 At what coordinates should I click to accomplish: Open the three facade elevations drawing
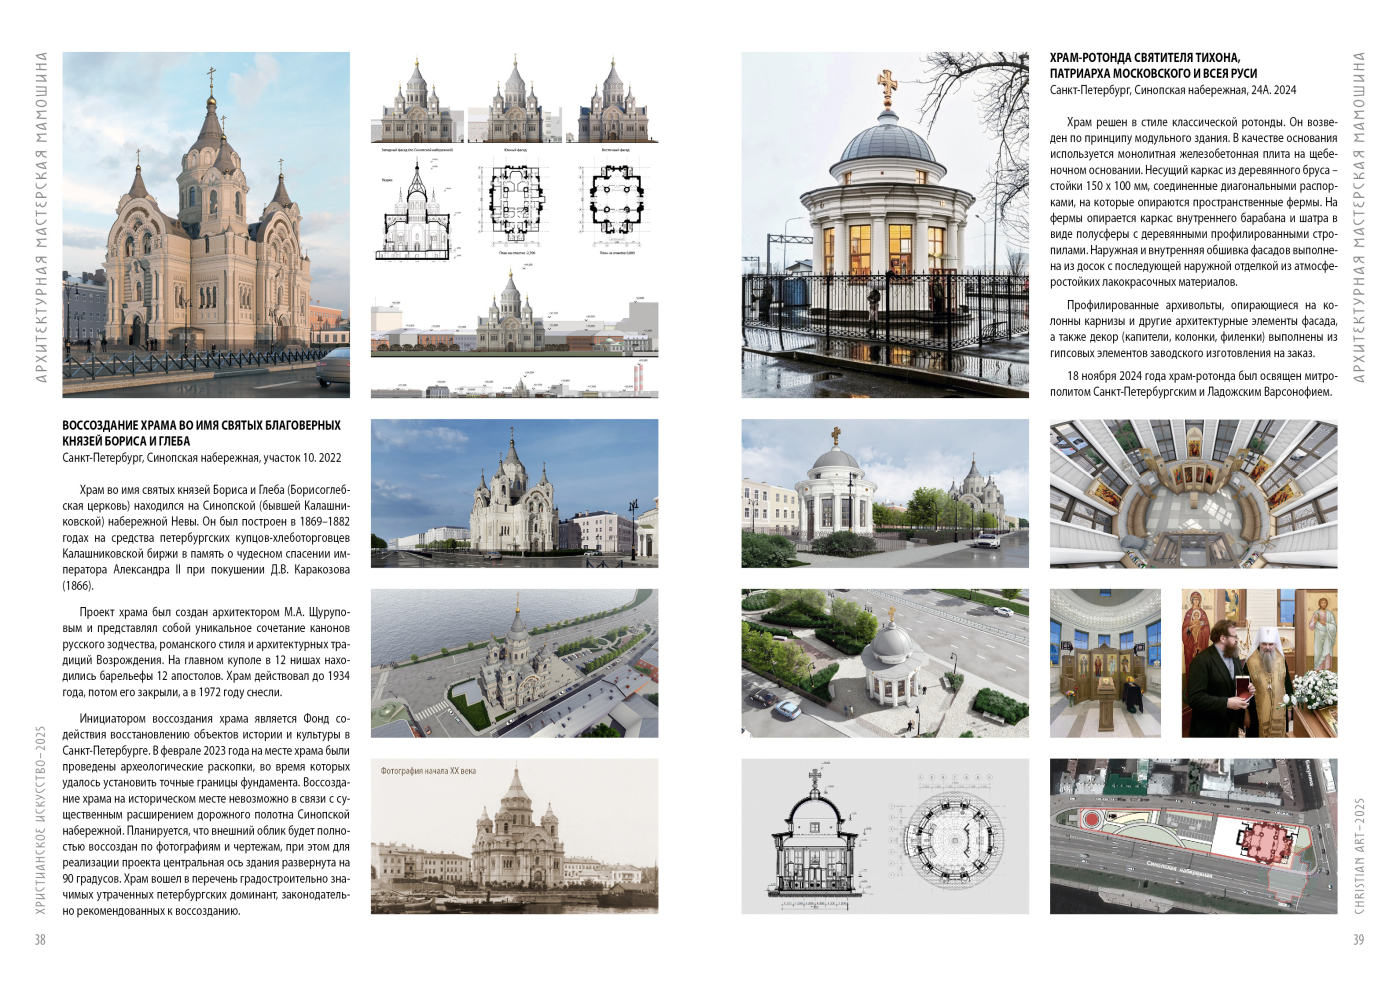[515, 100]
